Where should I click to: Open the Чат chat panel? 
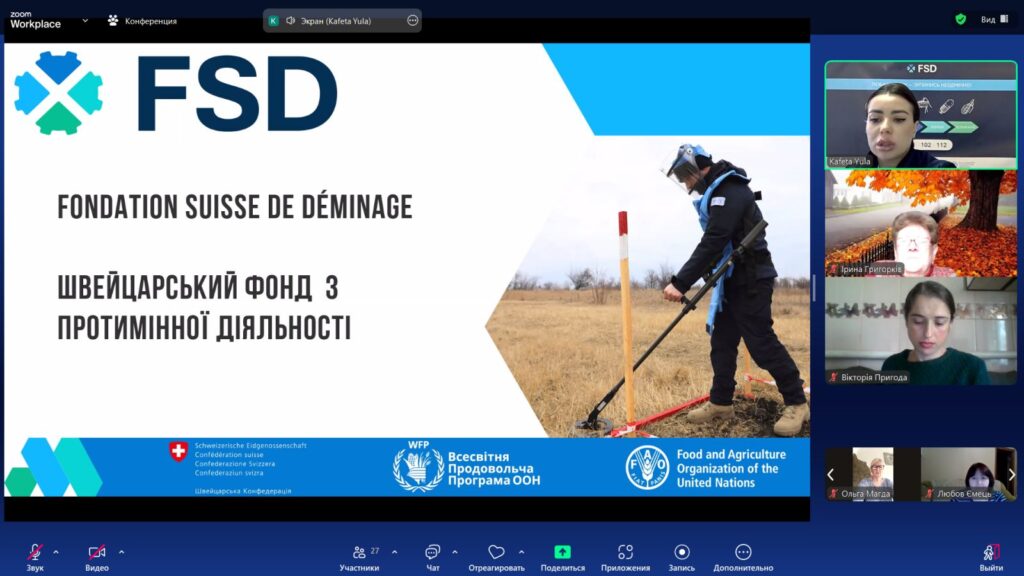[x=432, y=552]
